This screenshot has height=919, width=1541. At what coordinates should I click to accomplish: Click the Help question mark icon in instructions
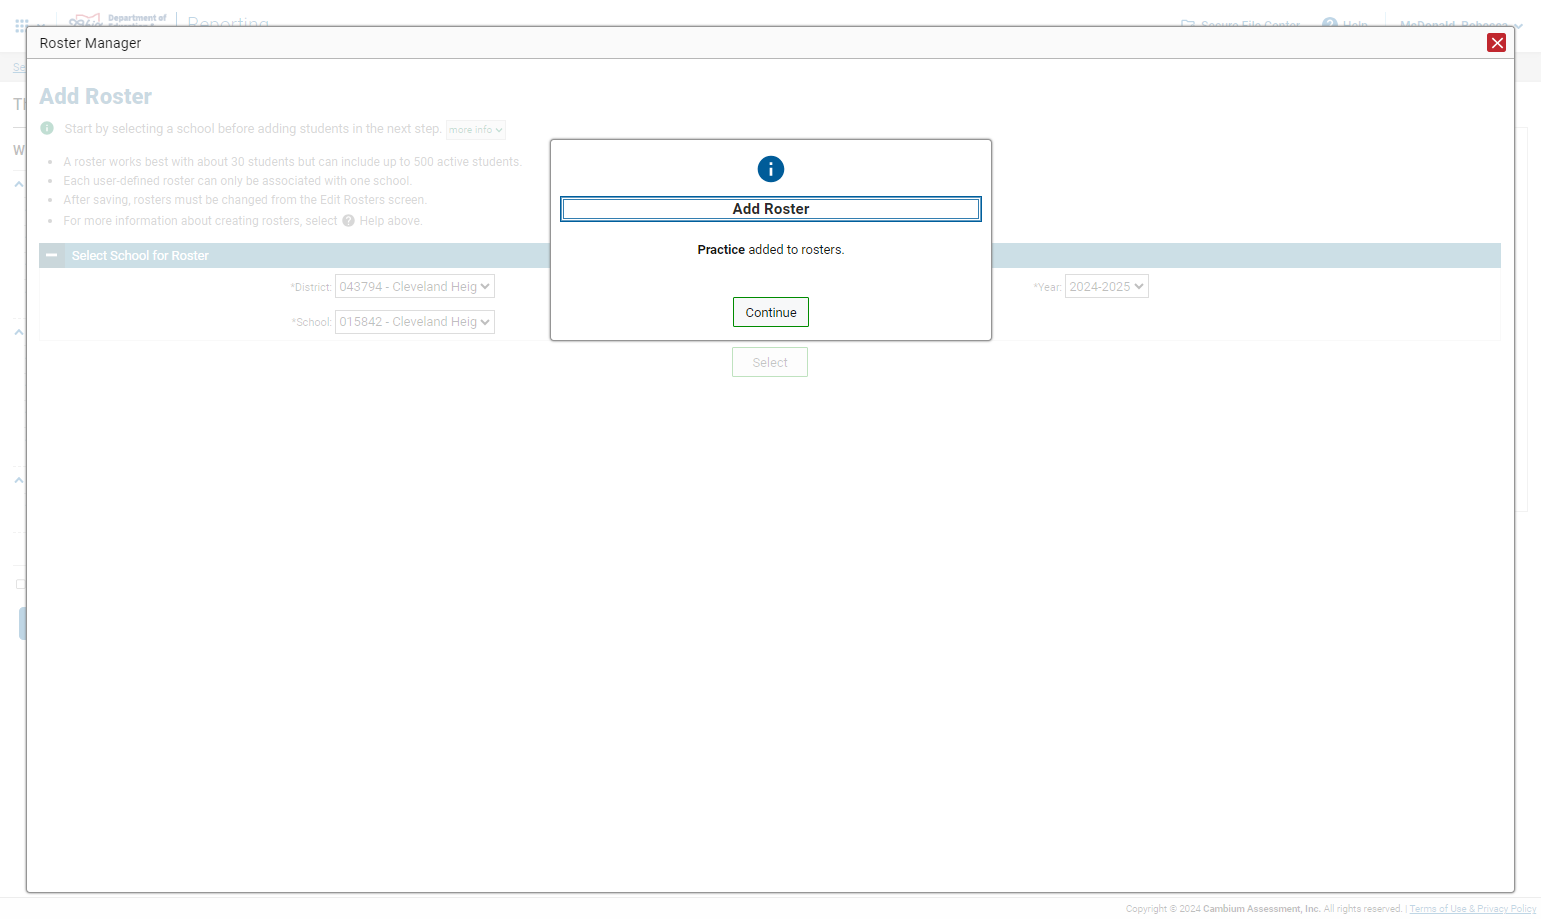(x=348, y=221)
